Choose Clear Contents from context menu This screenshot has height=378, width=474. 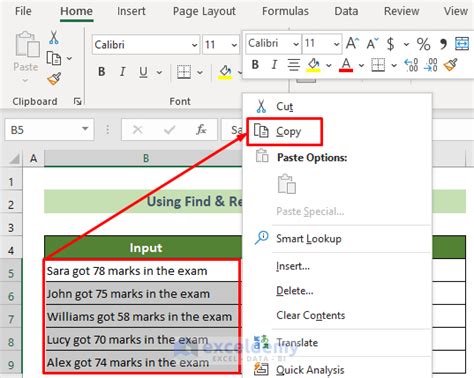click(337, 315)
